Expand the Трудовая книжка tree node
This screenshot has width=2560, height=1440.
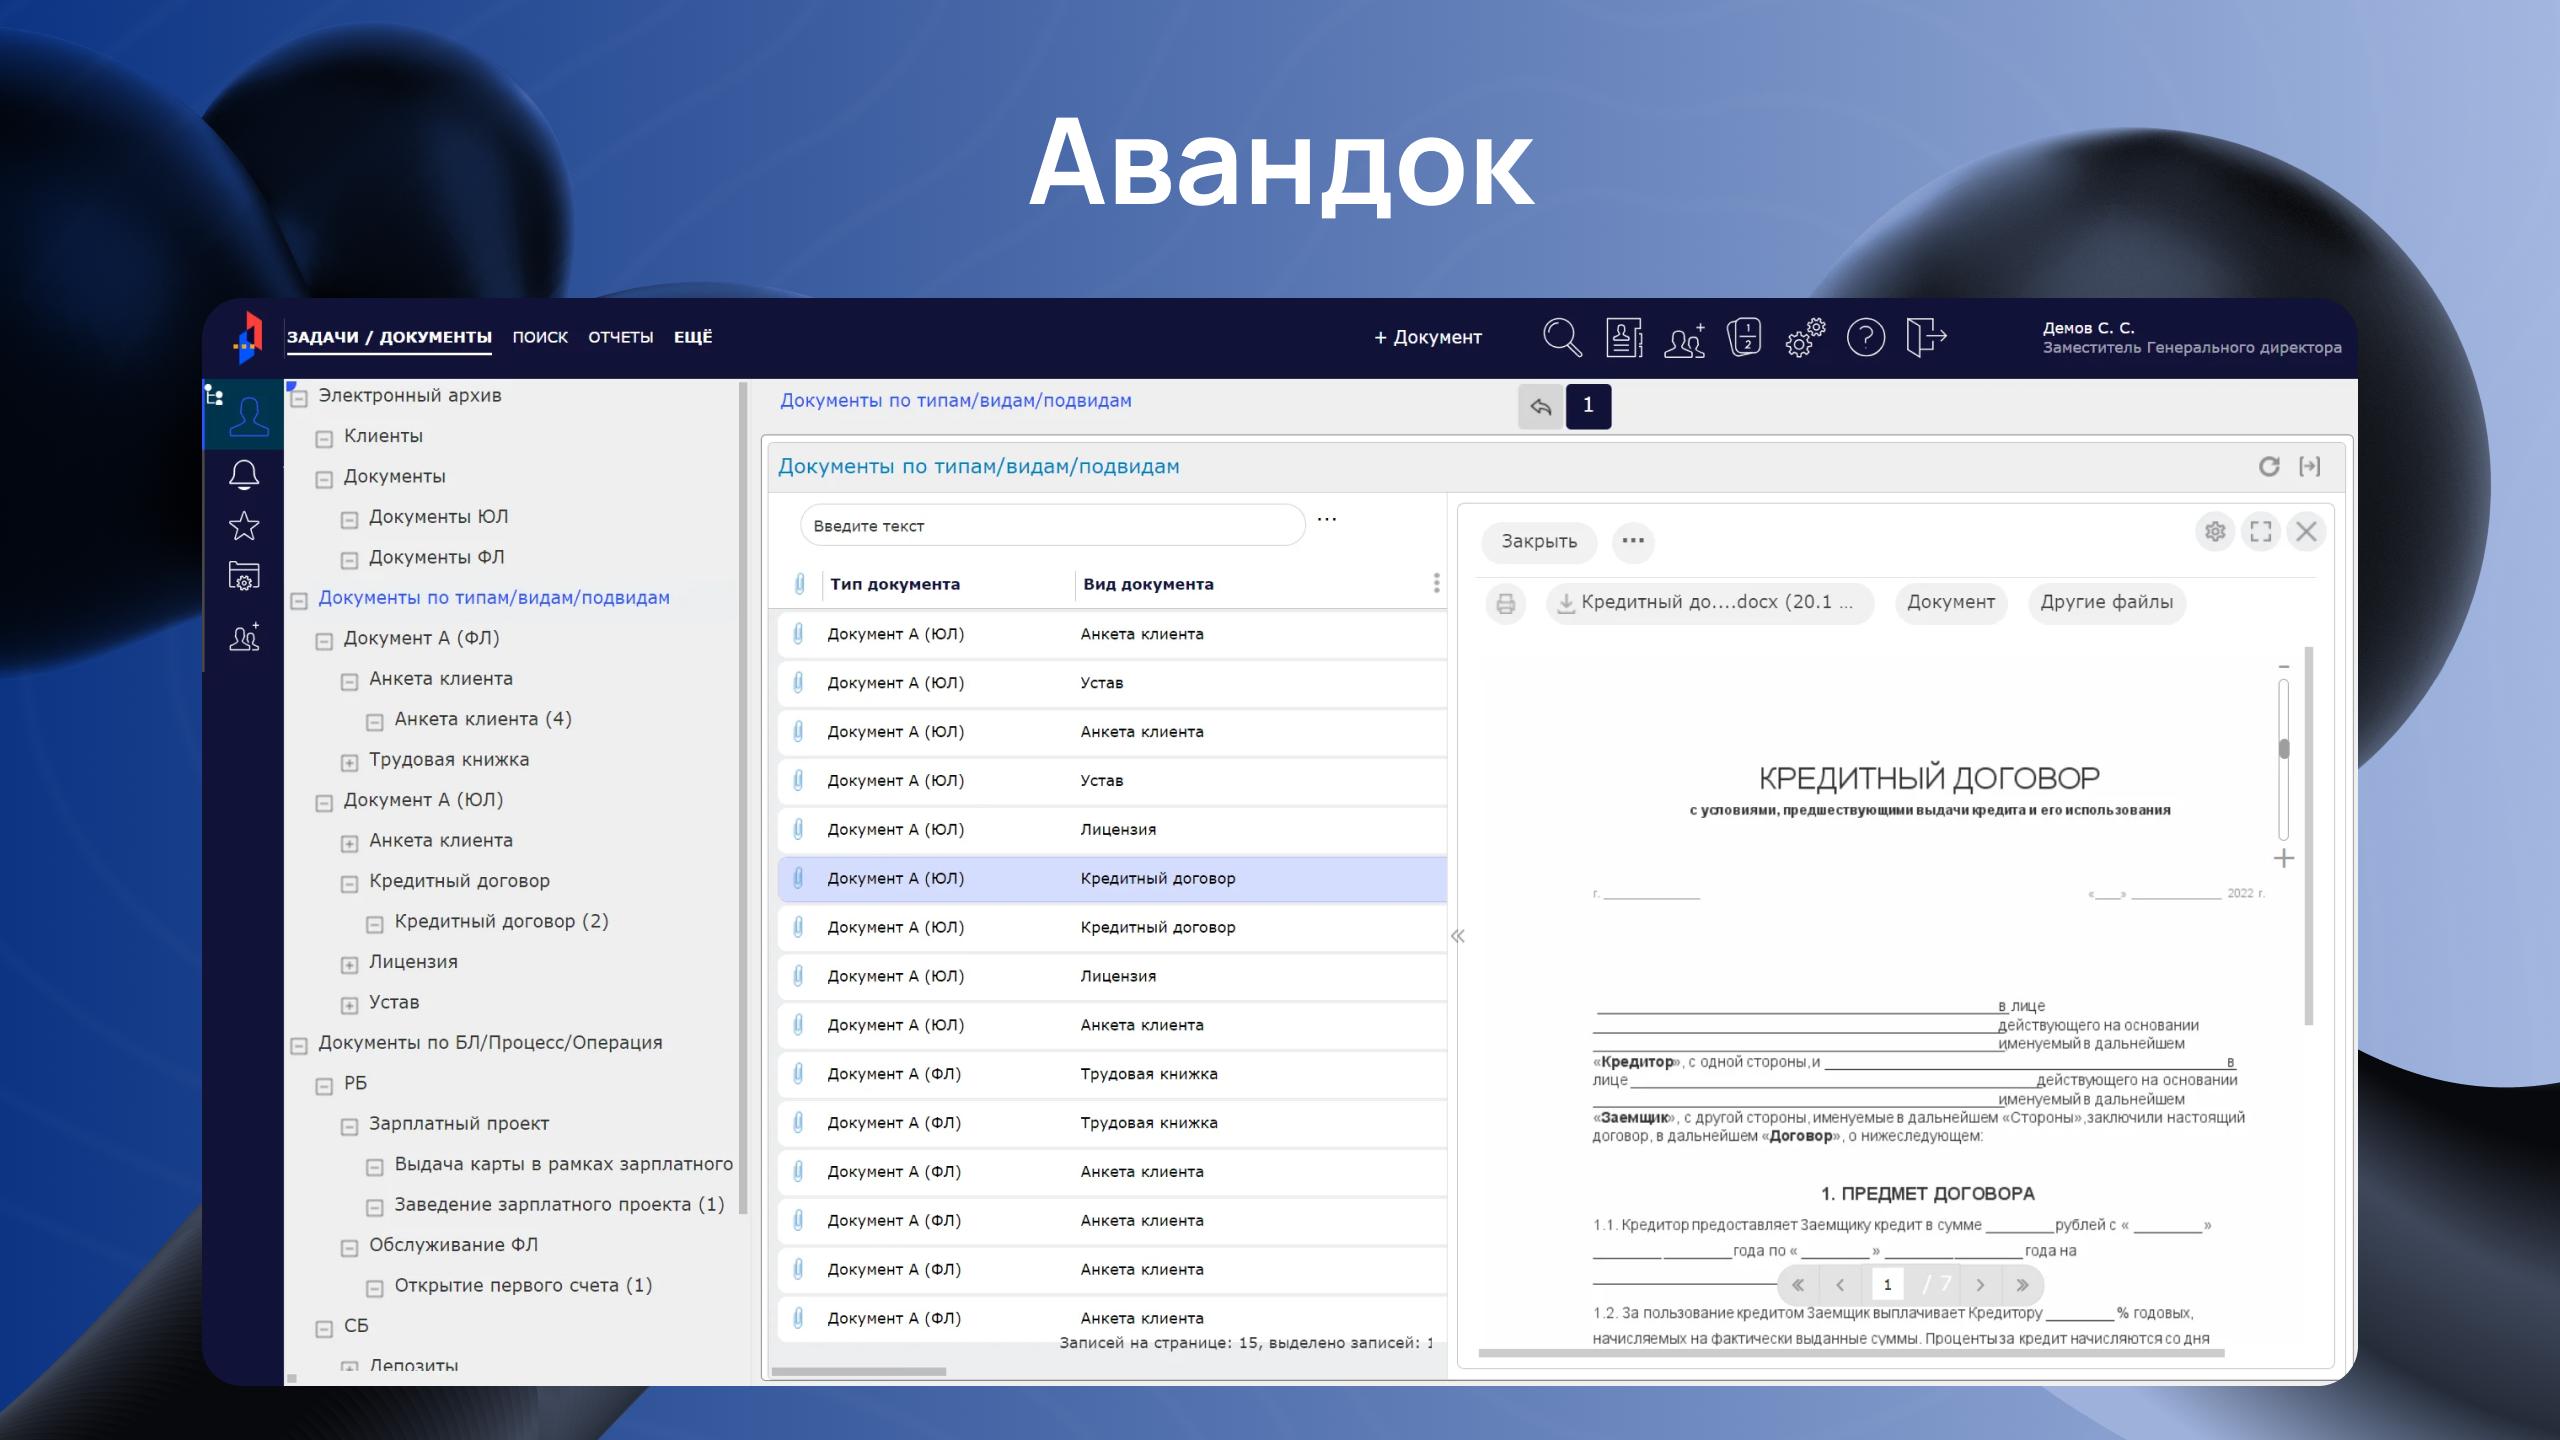pos(349,763)
